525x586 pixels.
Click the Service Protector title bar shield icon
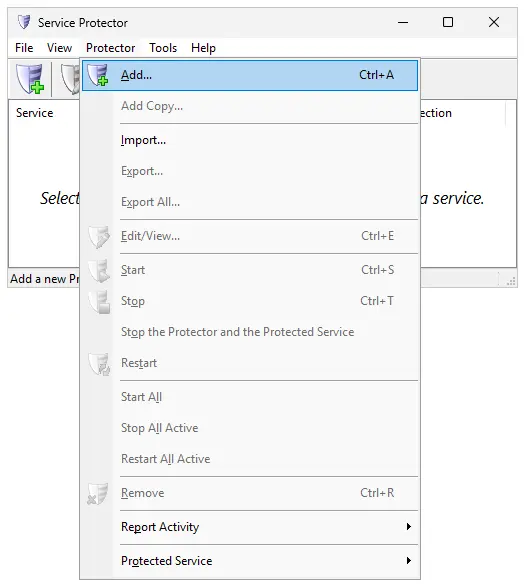[24, 22]
